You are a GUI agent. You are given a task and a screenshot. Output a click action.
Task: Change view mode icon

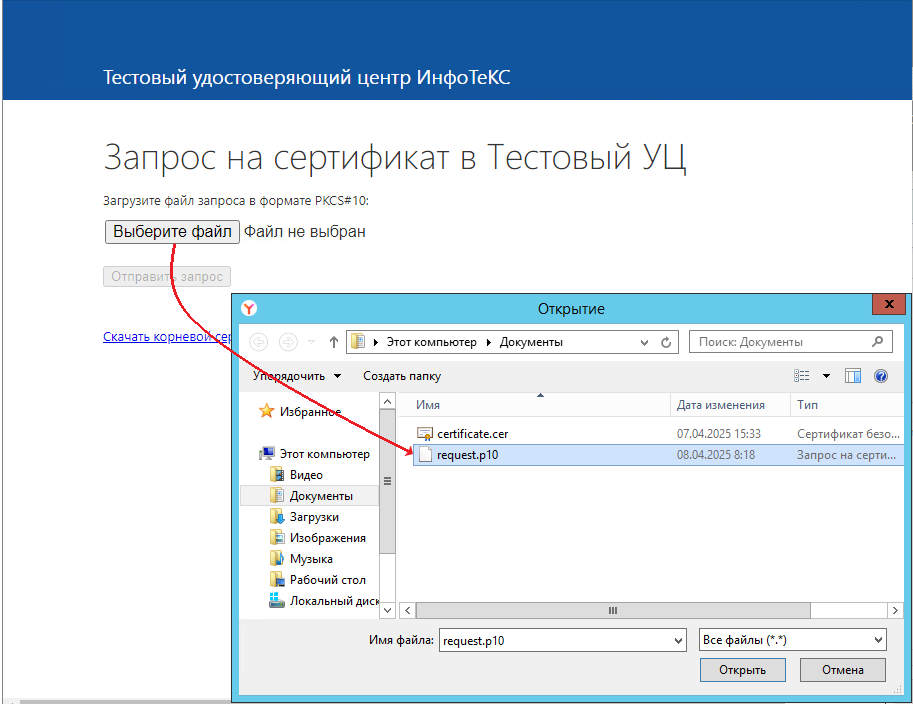click(x=802, y=376)
